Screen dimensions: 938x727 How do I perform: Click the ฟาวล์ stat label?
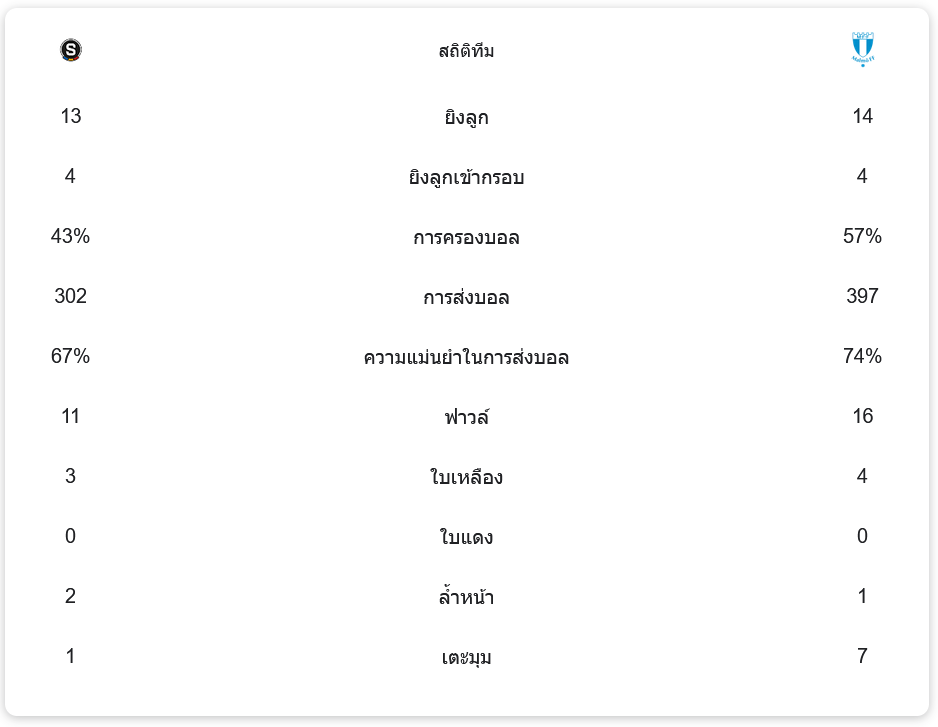click(x=466, y=417)
